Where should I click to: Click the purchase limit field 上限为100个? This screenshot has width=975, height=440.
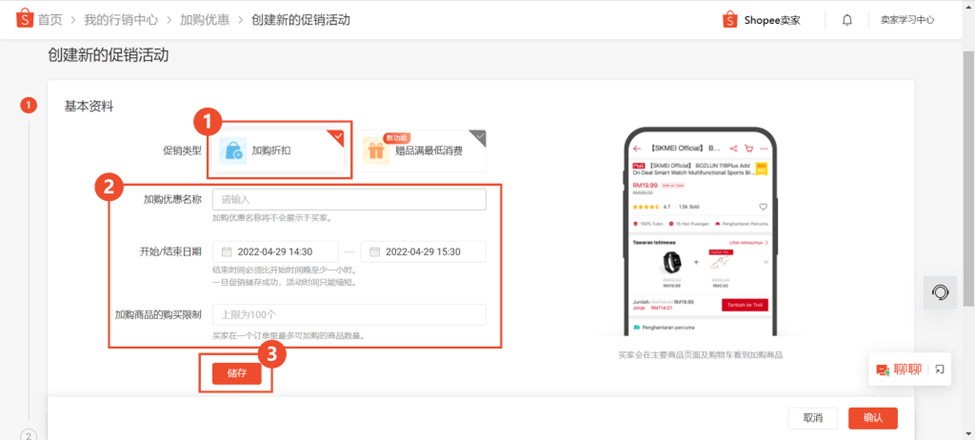349,314
